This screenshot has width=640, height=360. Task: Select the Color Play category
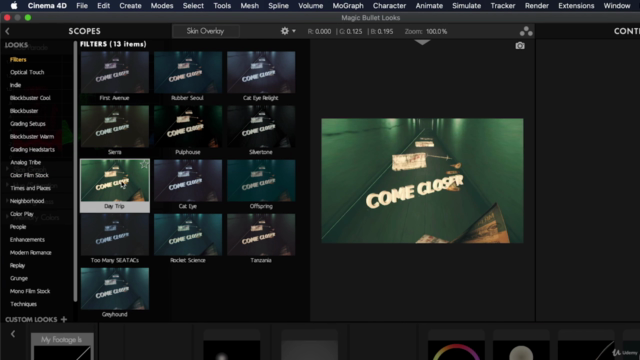(22, 214)
